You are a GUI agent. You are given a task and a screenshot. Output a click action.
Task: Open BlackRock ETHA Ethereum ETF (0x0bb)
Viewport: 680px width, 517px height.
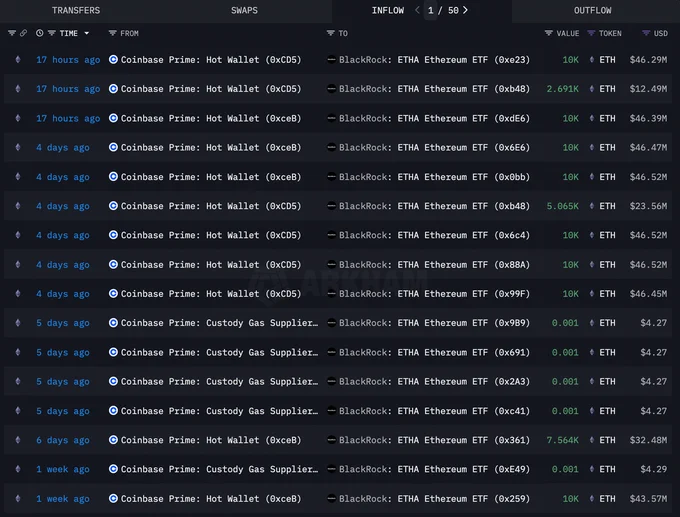[x=435, y=177]
